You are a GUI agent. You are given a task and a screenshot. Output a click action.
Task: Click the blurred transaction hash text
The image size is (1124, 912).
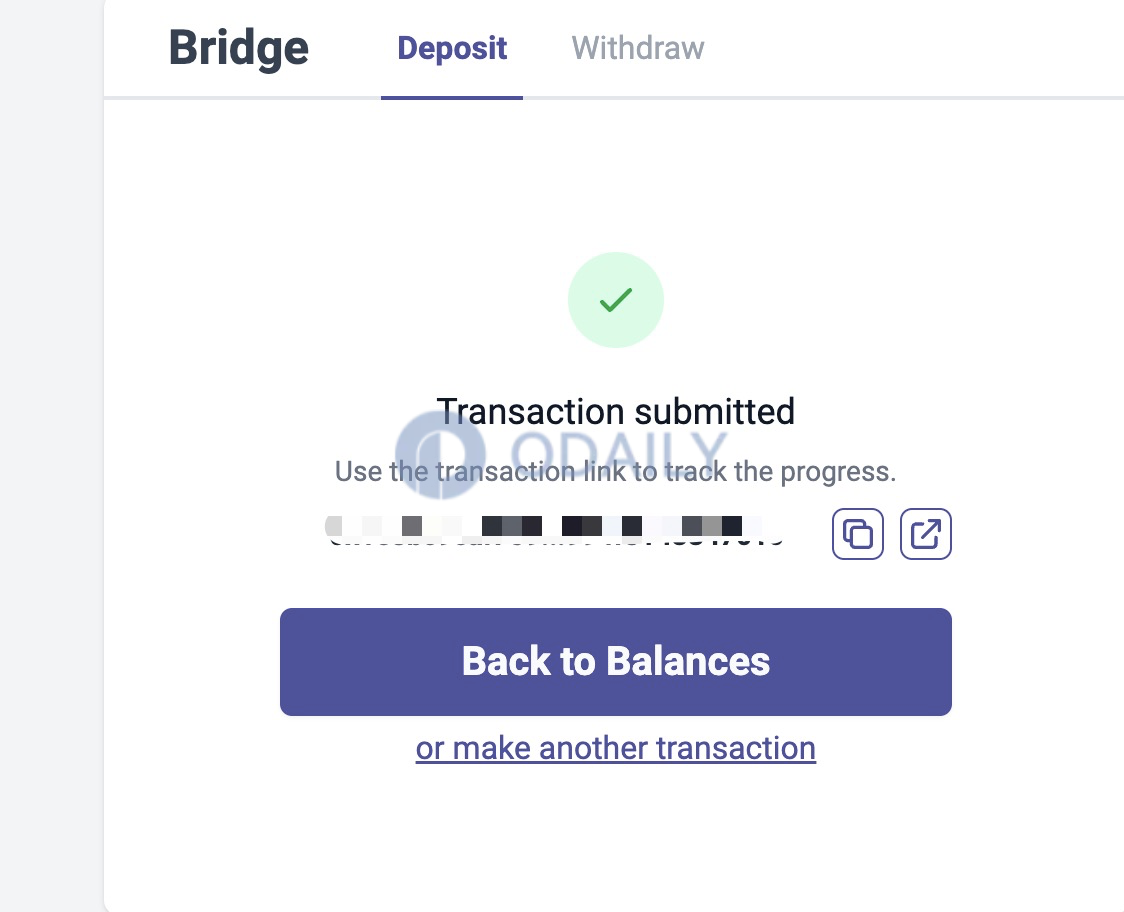point(556,531)
